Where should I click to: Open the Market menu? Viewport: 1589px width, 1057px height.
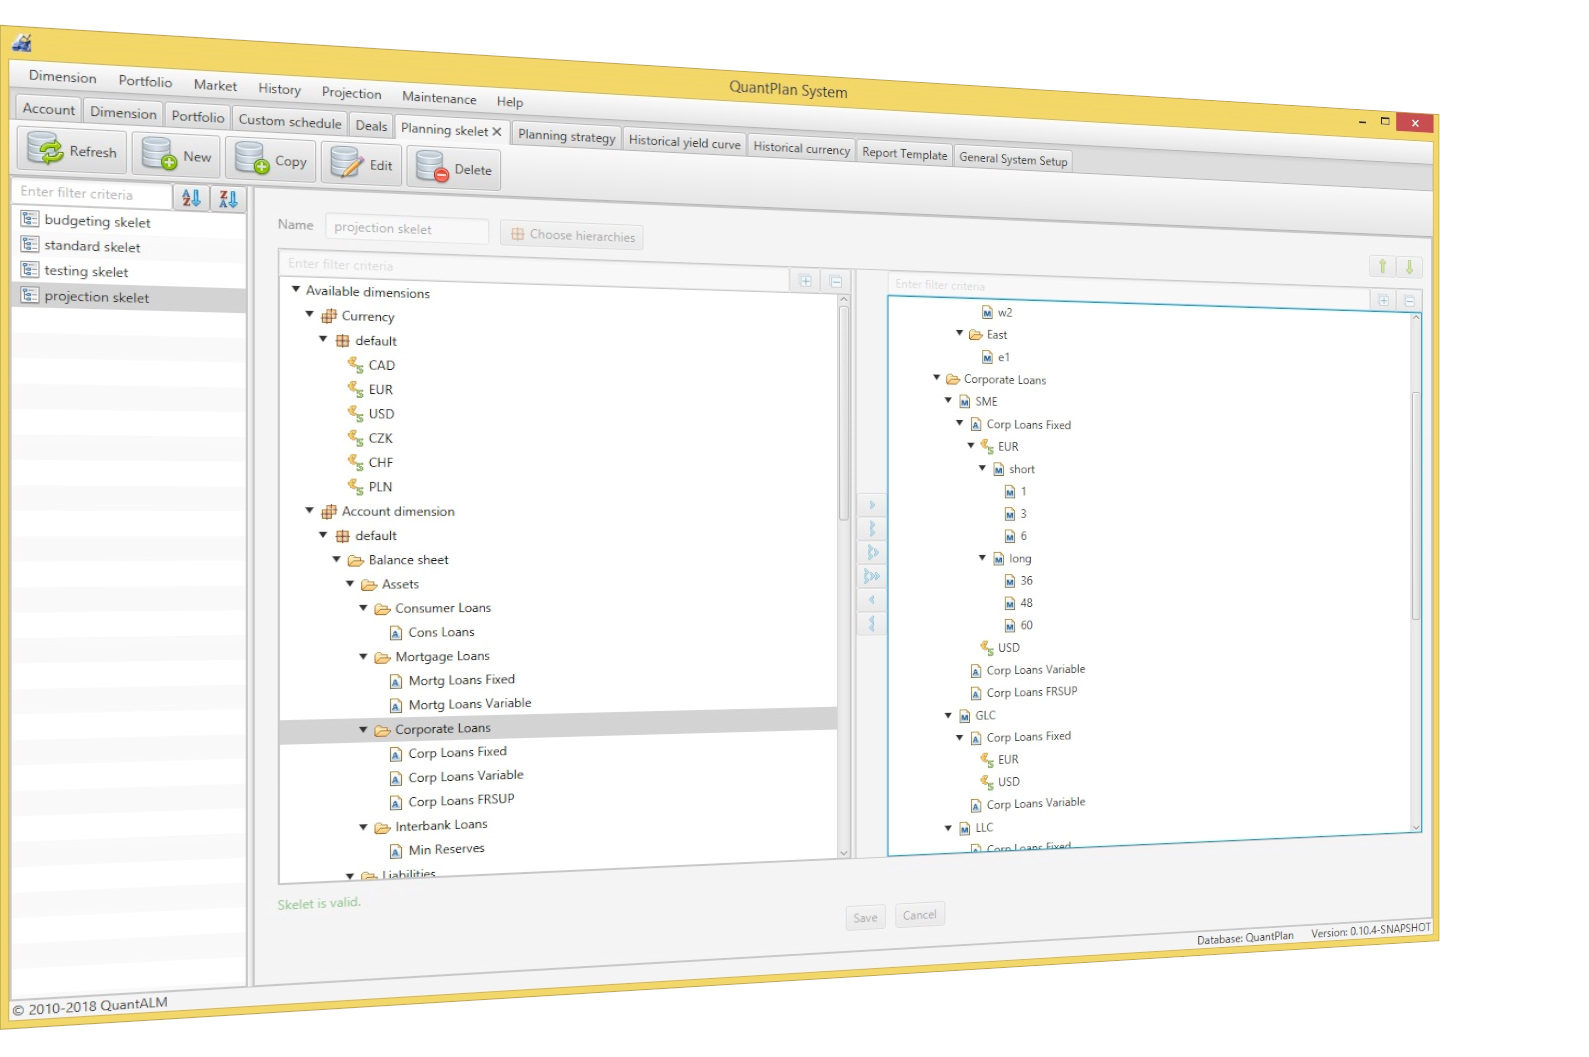(x=215, y=85)
